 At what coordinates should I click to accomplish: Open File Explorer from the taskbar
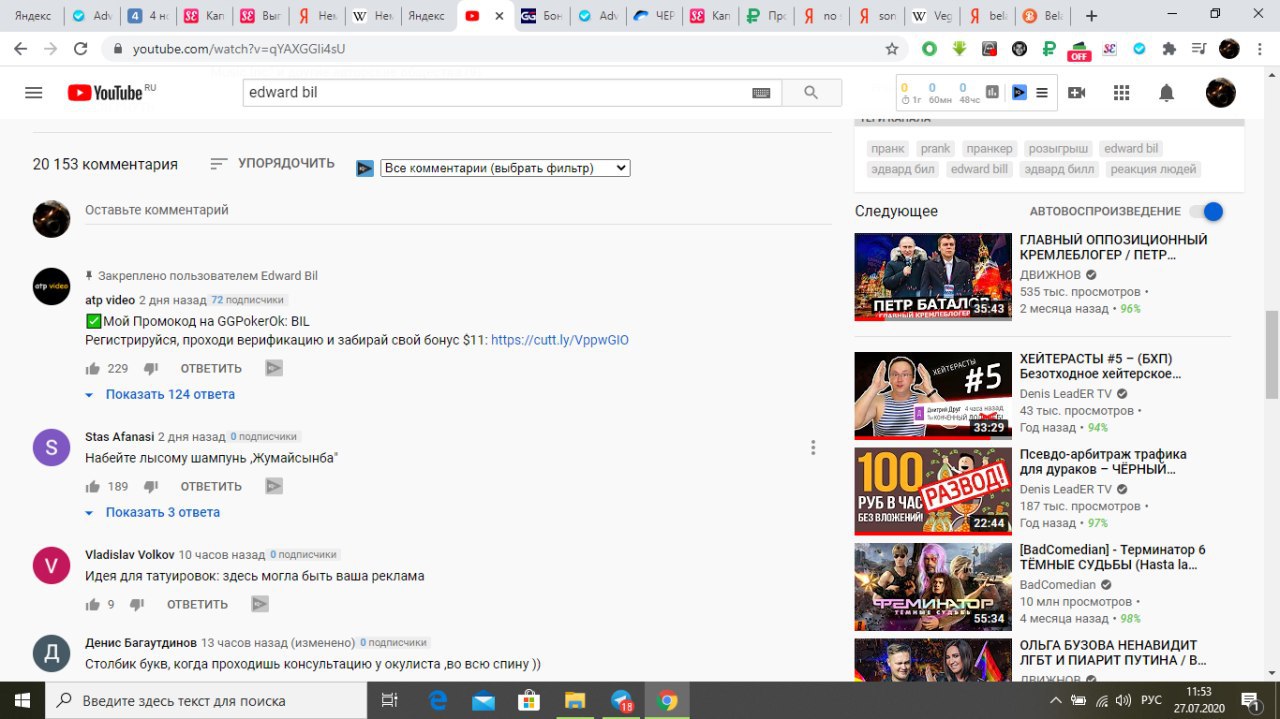click(575, 700)
